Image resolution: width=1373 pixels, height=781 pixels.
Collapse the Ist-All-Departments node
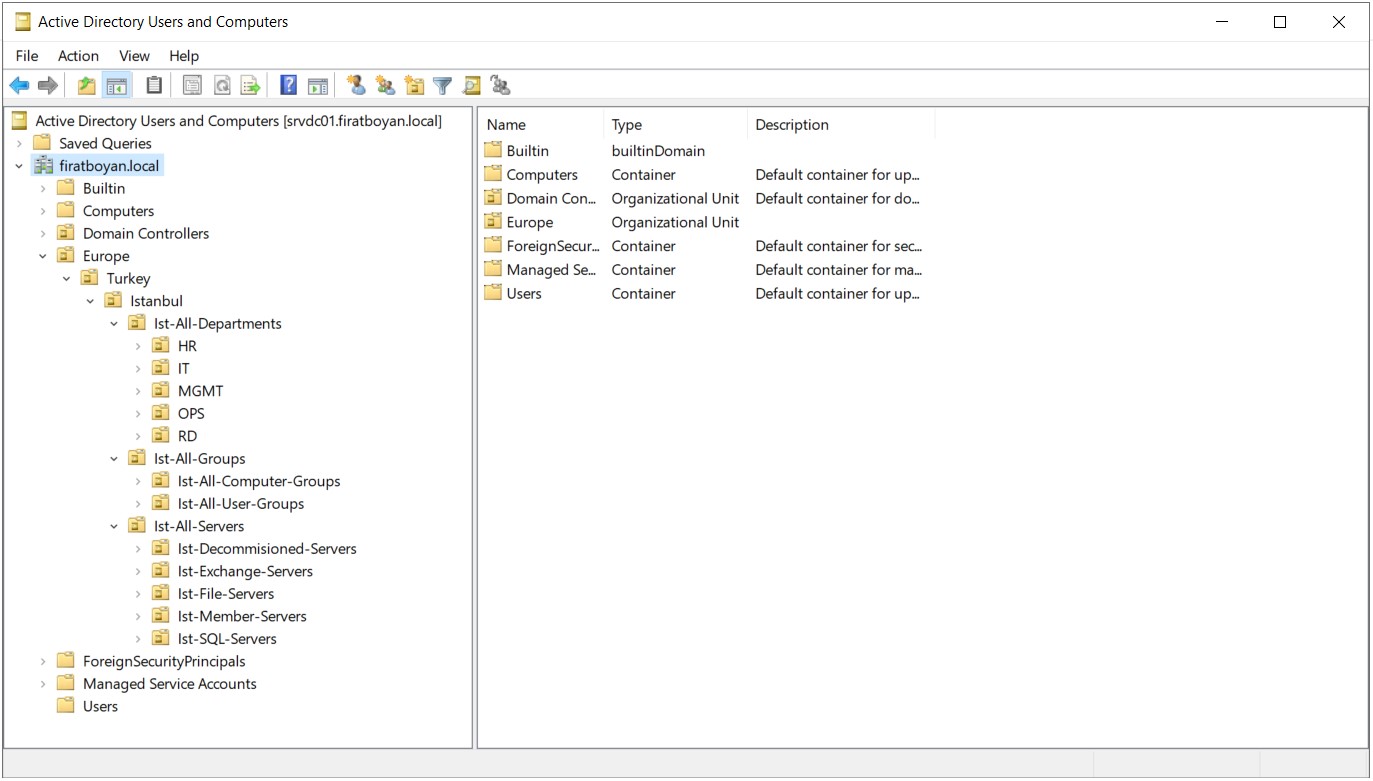[114, 324]
